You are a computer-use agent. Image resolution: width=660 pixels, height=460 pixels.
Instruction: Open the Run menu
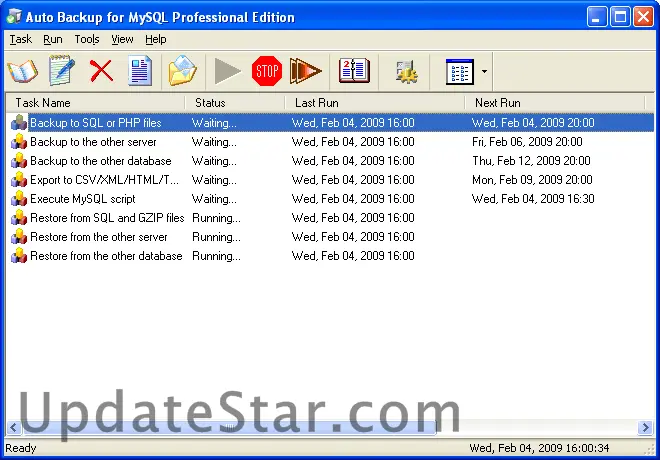(x=53, y=40)
